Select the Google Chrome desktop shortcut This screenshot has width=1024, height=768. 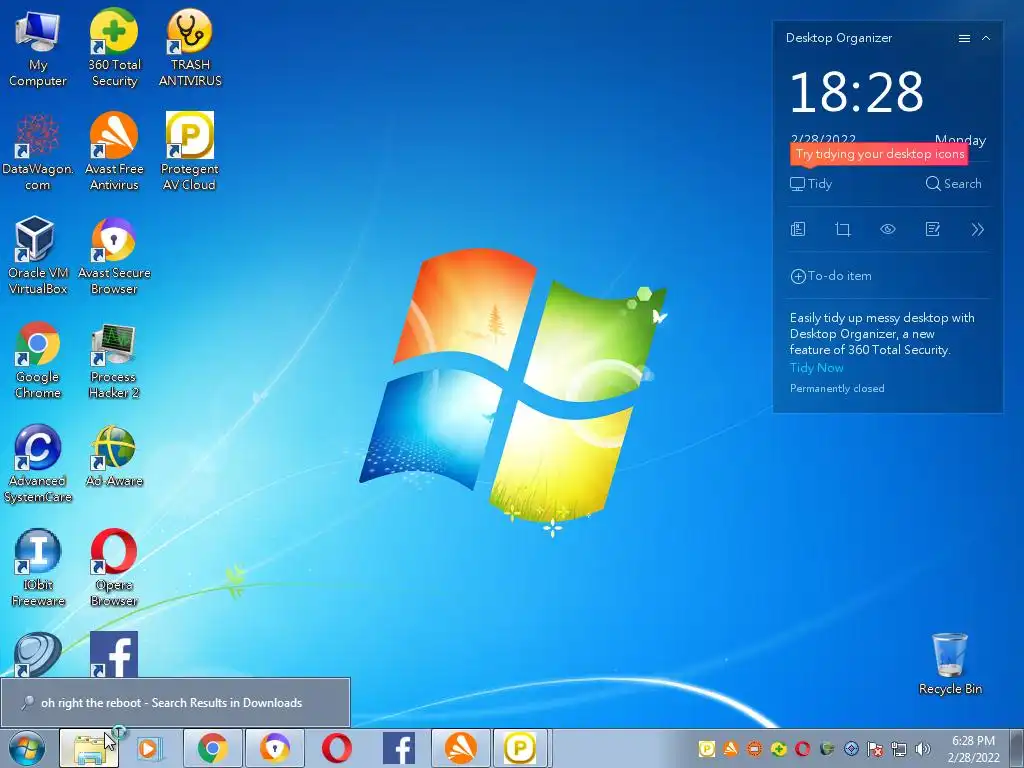point(38,360)
